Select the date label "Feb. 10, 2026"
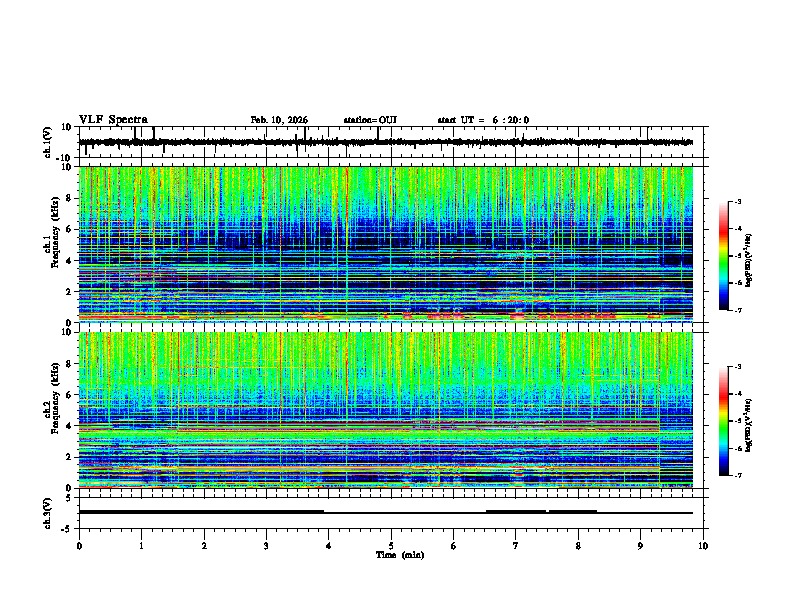Screen dimensions: 792x612 tap(279, 120)
